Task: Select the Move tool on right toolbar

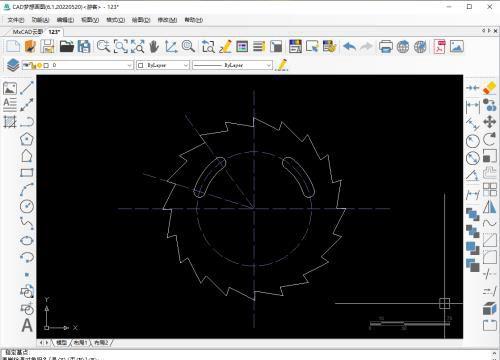Action: point(489,122)
